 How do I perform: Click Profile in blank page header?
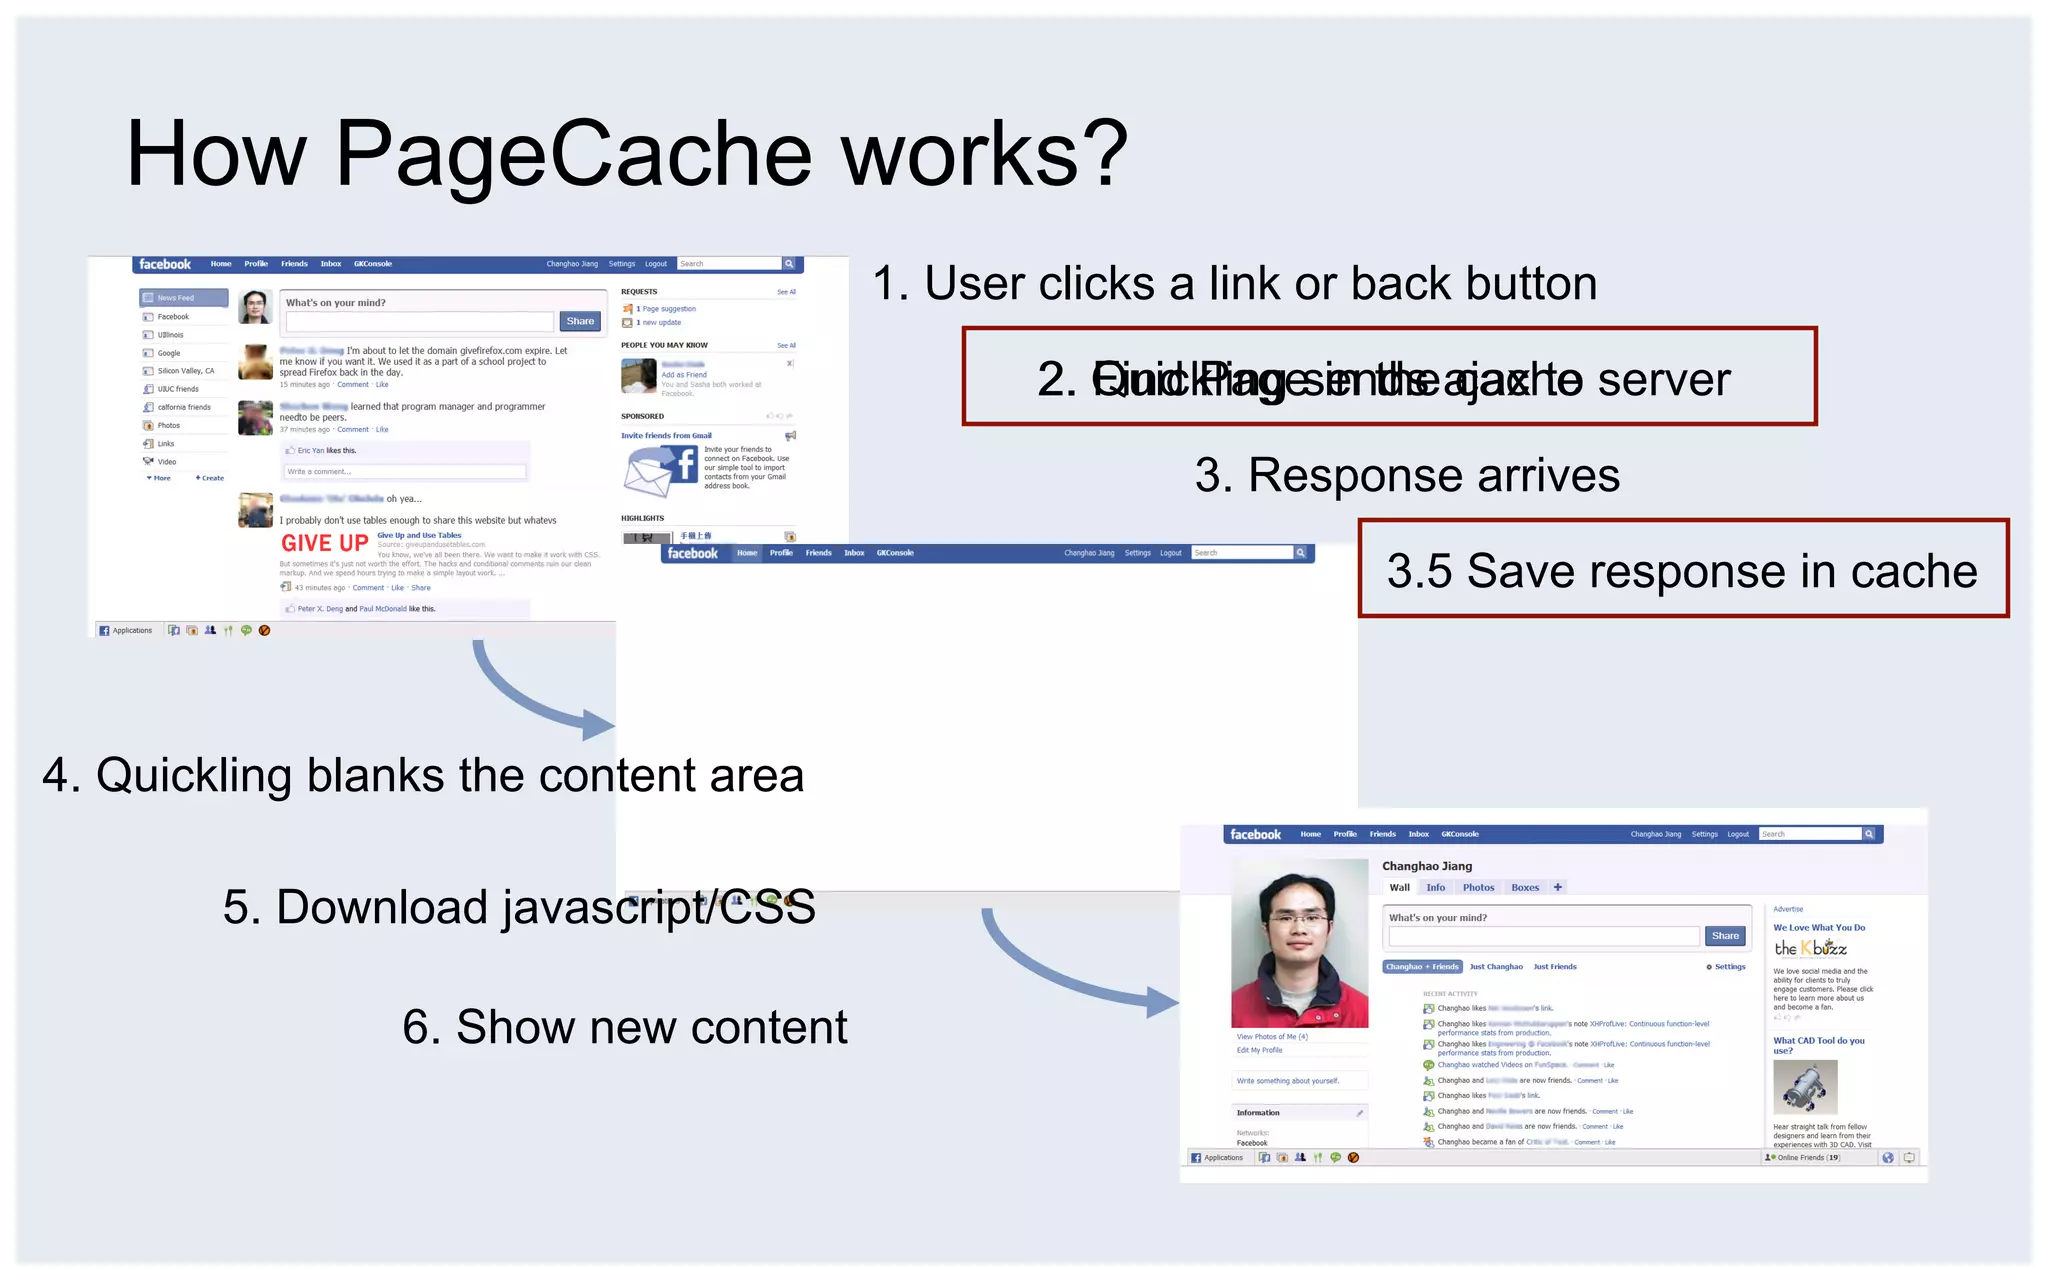781,553
